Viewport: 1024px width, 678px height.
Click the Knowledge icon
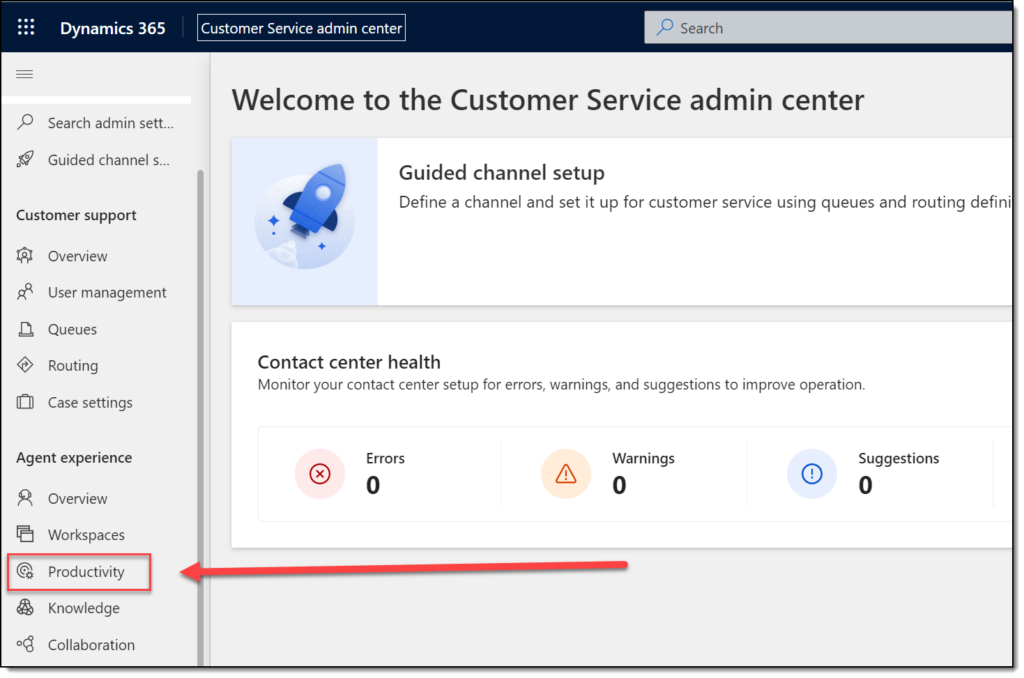tap(25, 607)
